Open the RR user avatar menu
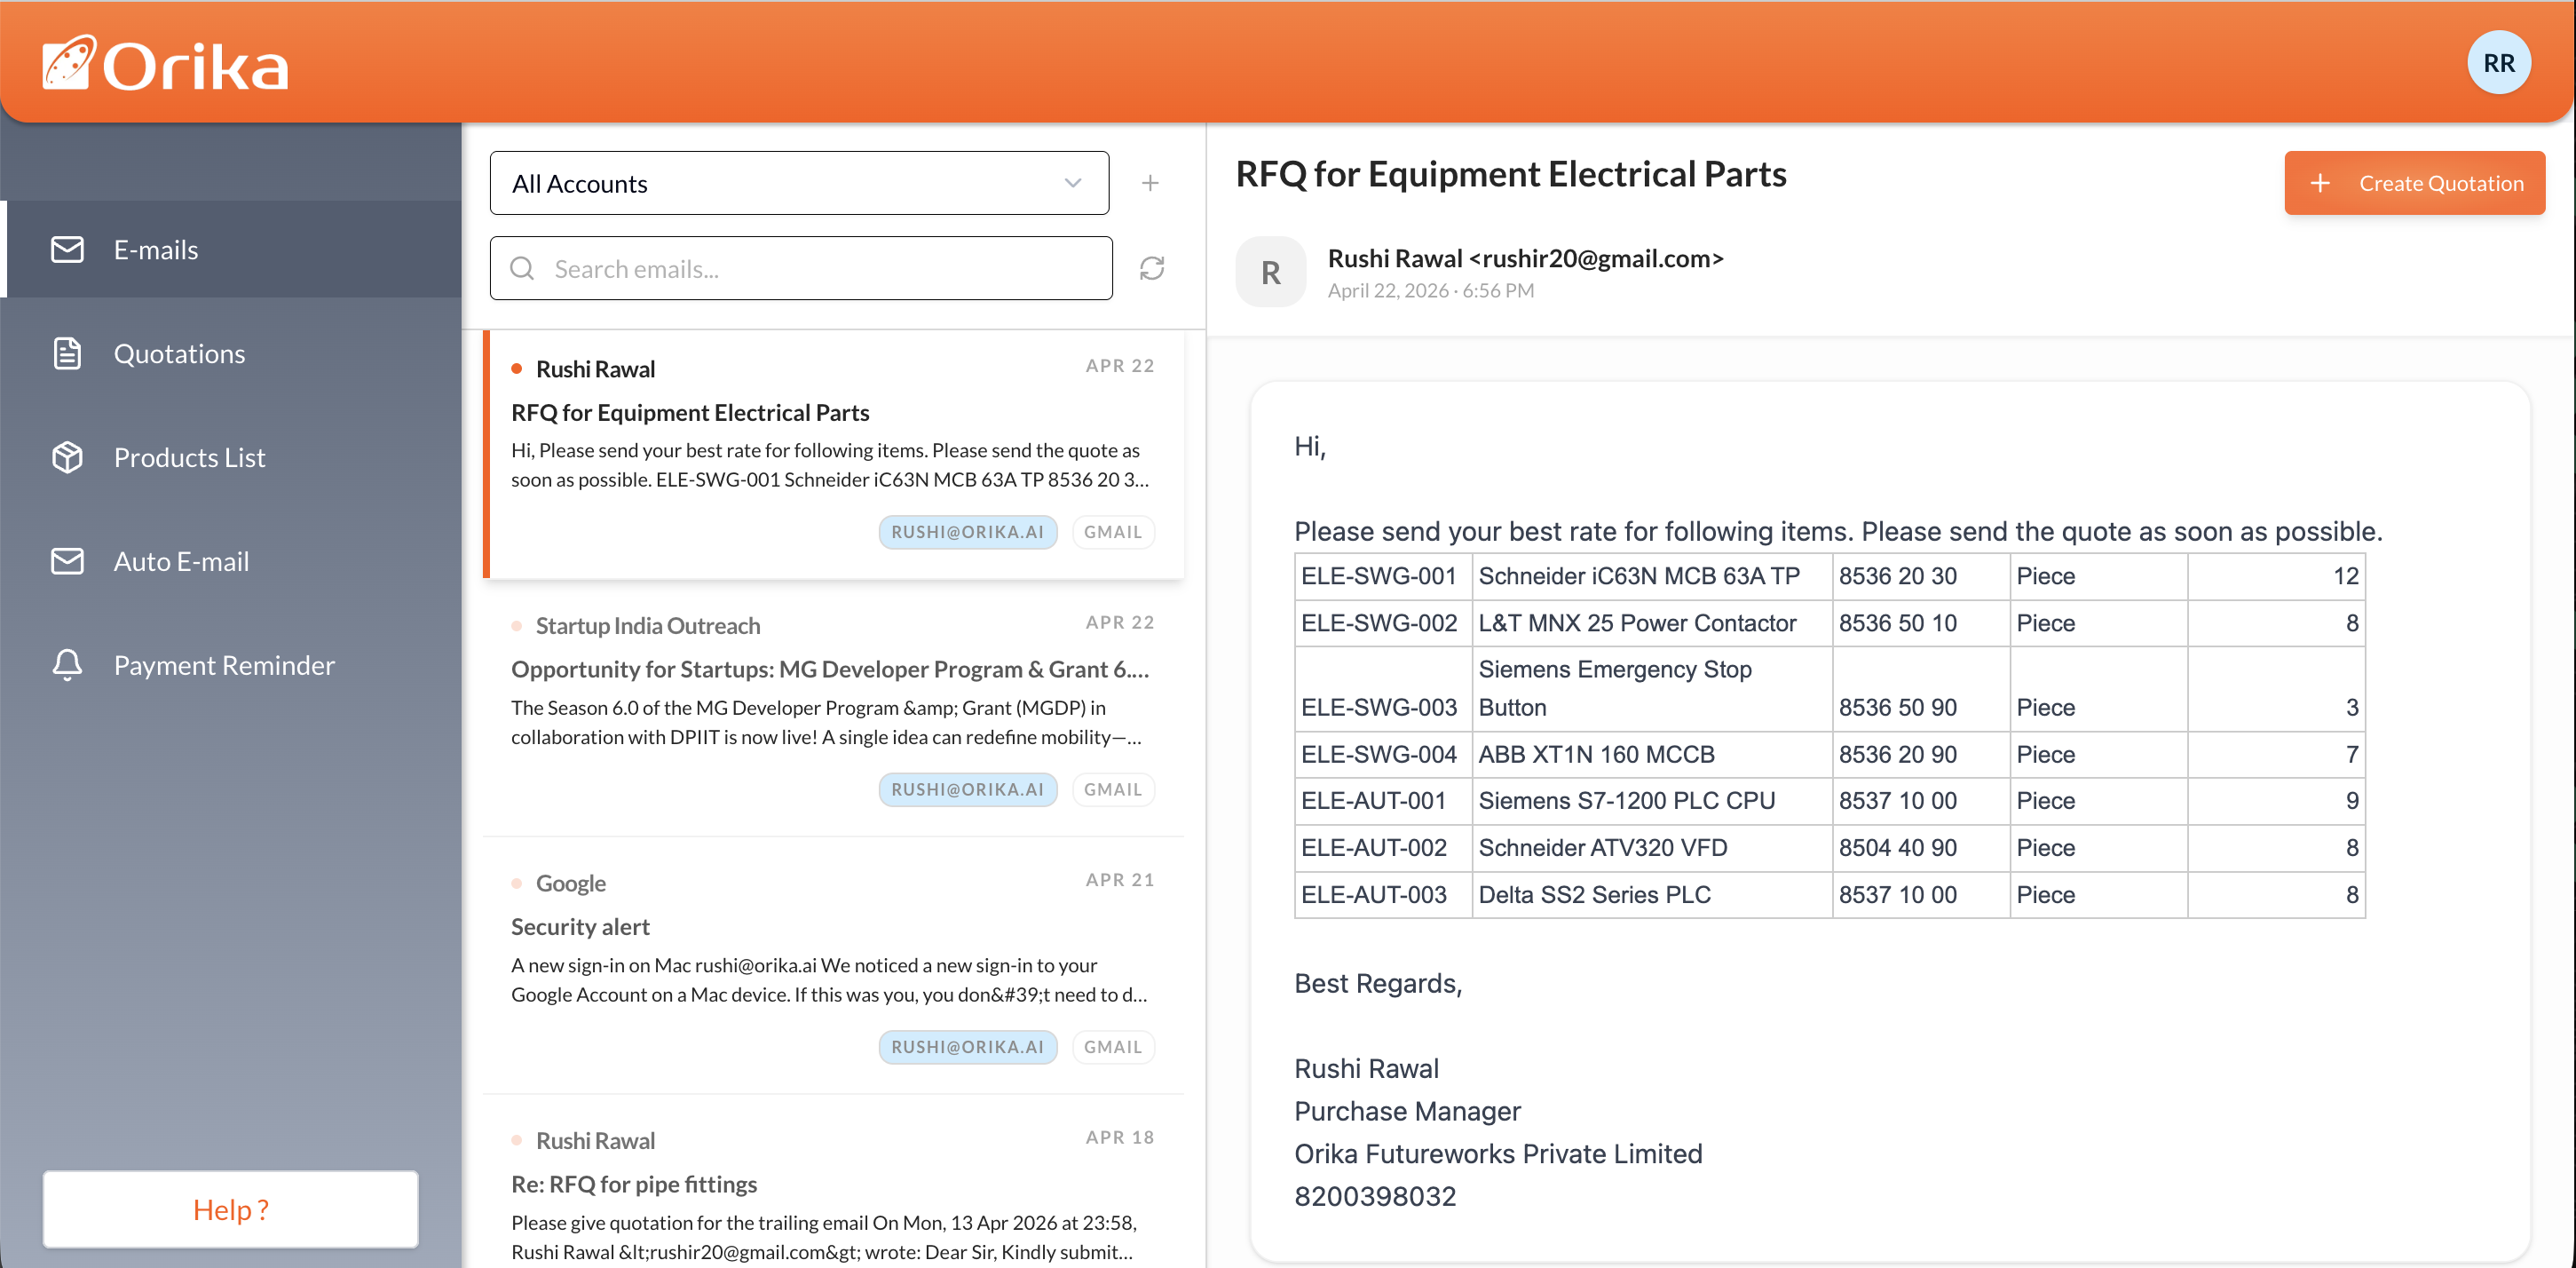This screenshot has width=2576, height=1268. (2498, 63)
